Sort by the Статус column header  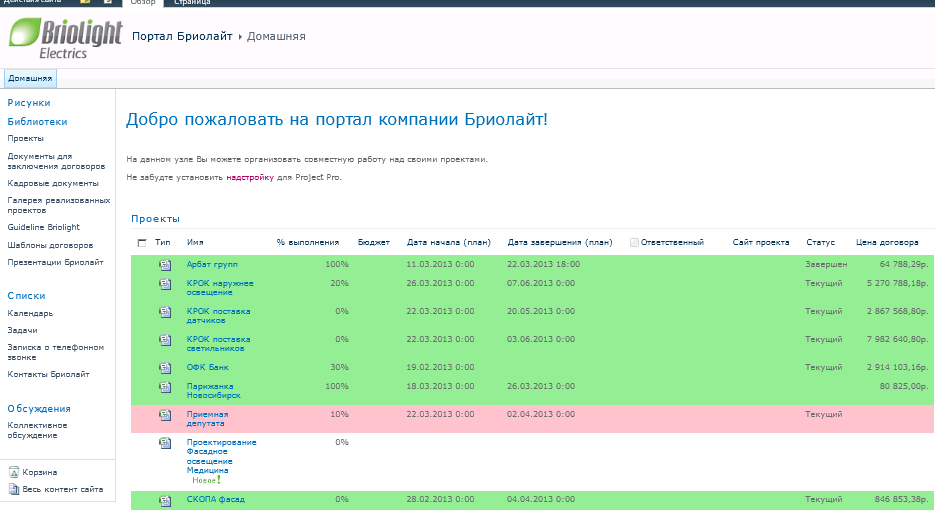tap(821, 242)
